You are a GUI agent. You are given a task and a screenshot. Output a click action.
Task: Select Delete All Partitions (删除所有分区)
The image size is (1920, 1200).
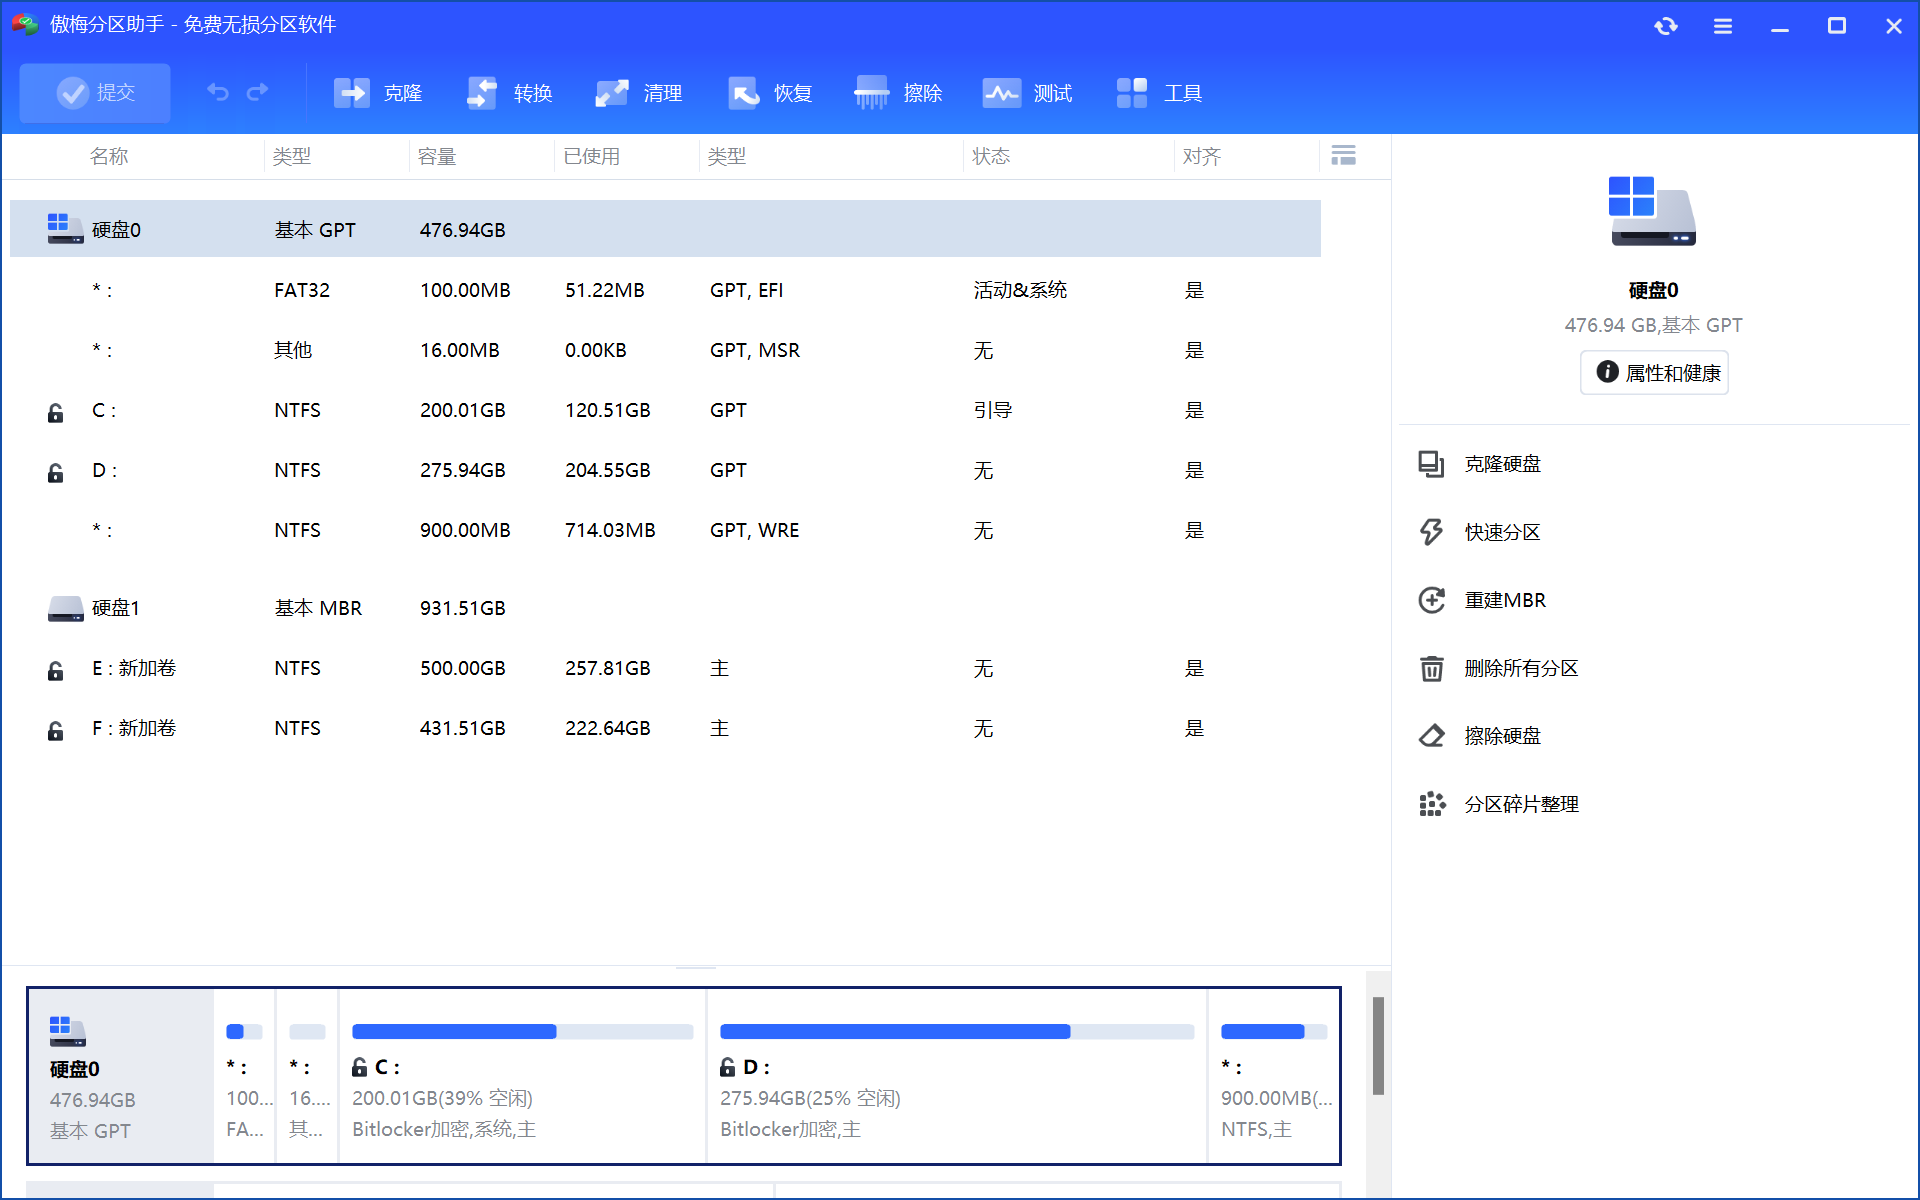[1520, 668]
